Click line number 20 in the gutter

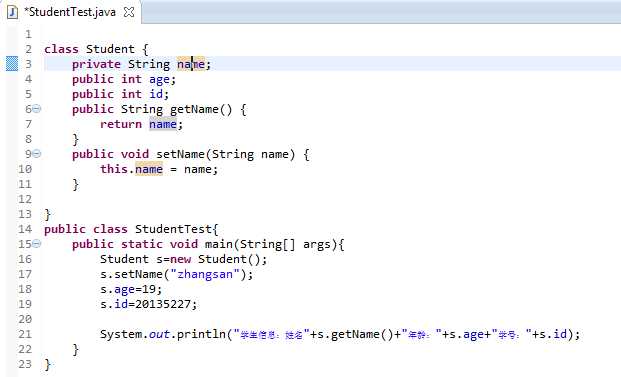[x=25, y=319]
